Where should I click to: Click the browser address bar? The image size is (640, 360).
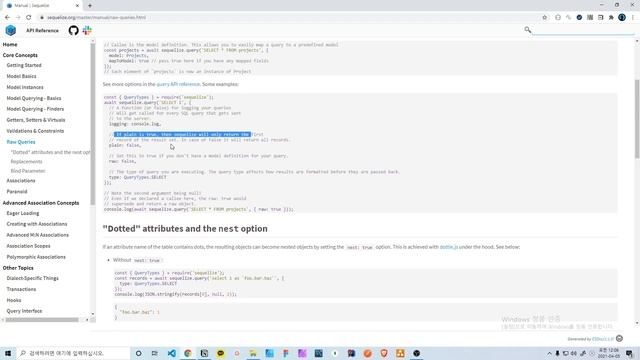(x=290, y=17)
